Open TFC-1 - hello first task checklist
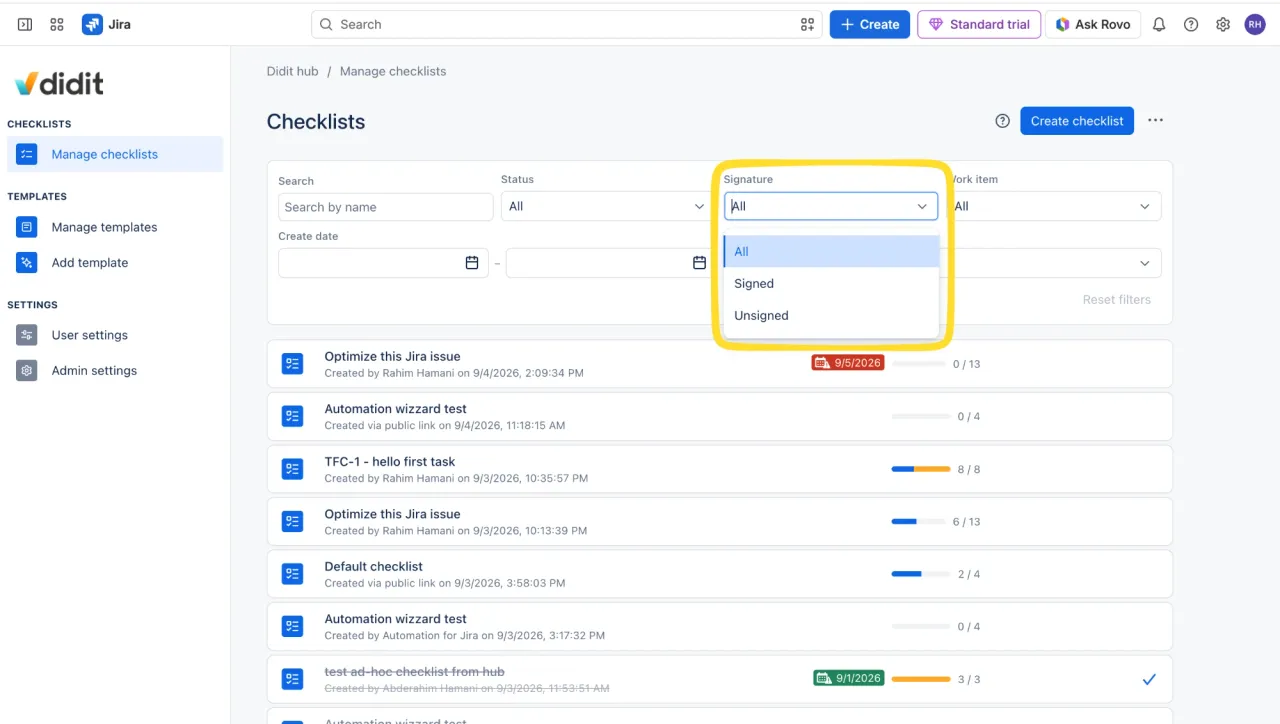The width and height of the screenshot is (1280, 724). point(719,469)
